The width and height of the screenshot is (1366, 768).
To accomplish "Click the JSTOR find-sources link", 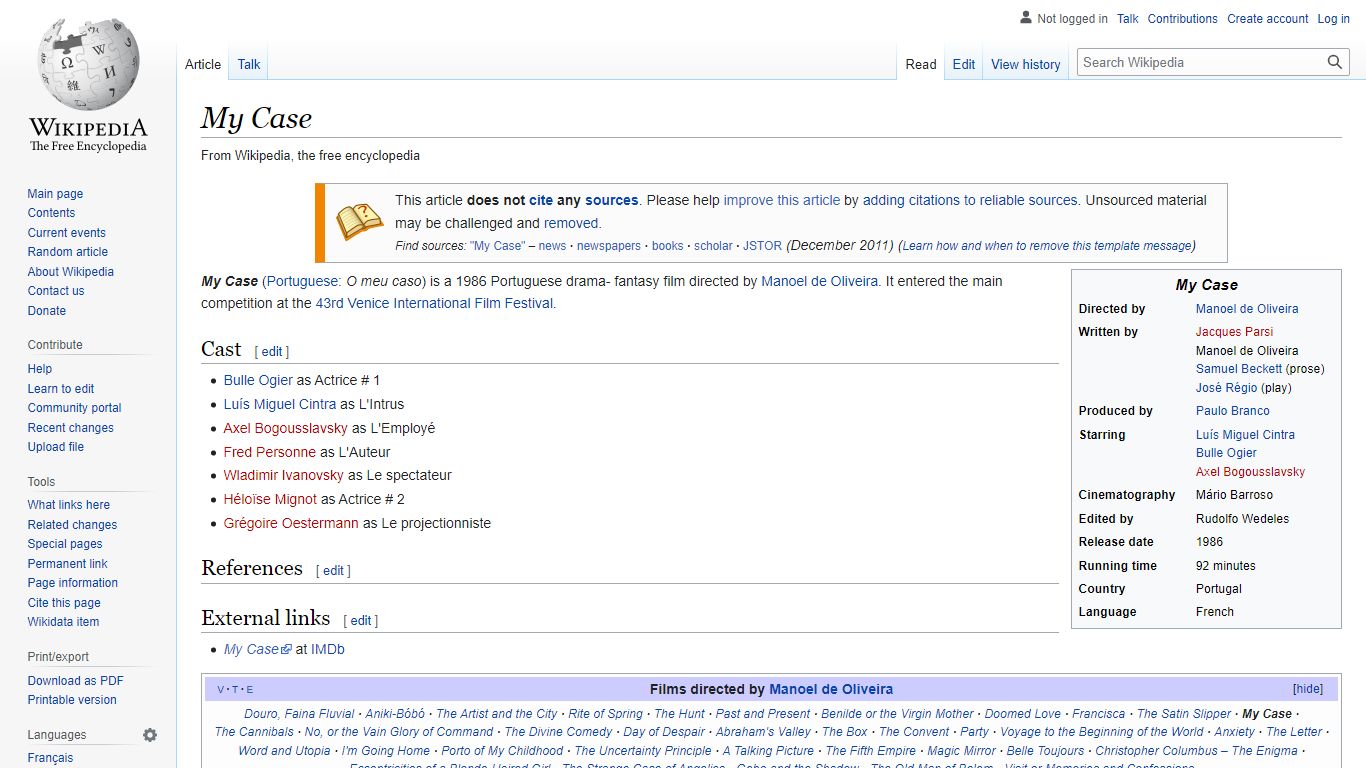I will (x=762, y=246).
